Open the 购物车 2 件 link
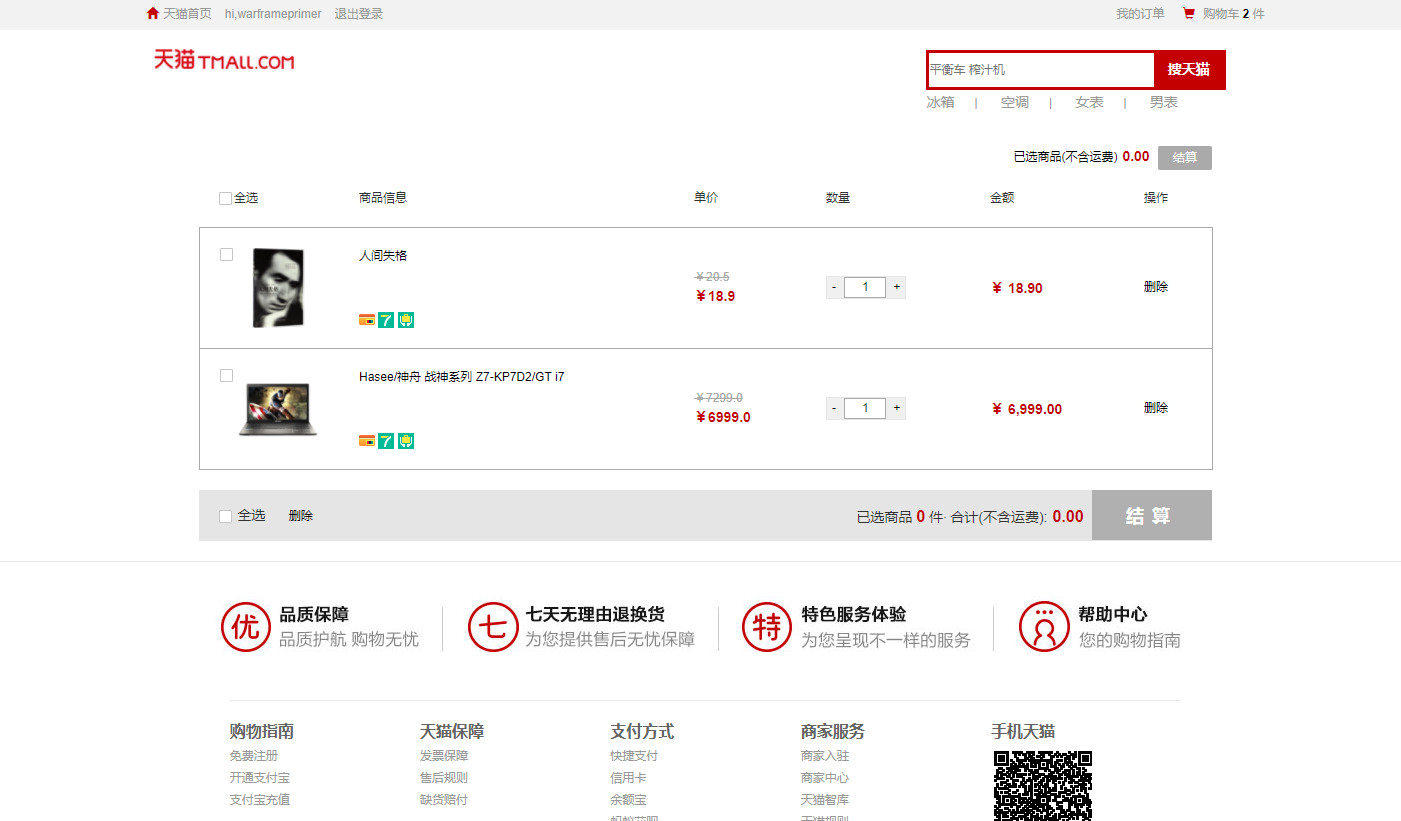The image size is (1401, 821). (x=1234, y=14)
